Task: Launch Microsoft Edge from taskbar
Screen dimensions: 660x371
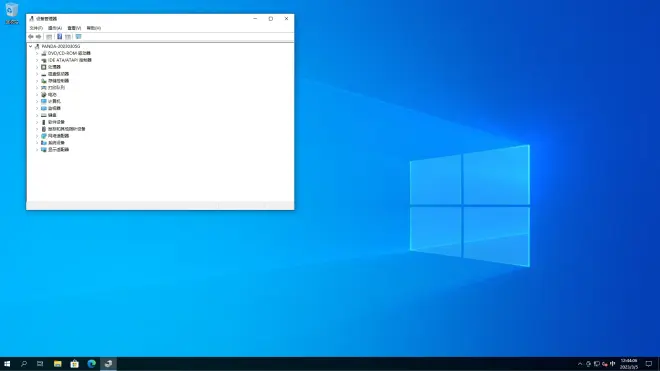Action: pos(91,364)
